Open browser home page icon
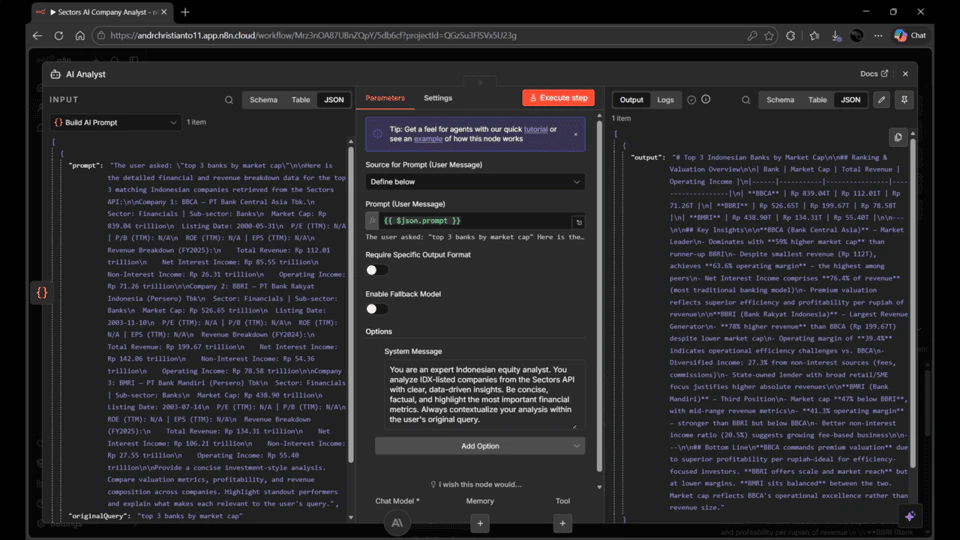This screenshot has width=960, height=540. point(80,36)
